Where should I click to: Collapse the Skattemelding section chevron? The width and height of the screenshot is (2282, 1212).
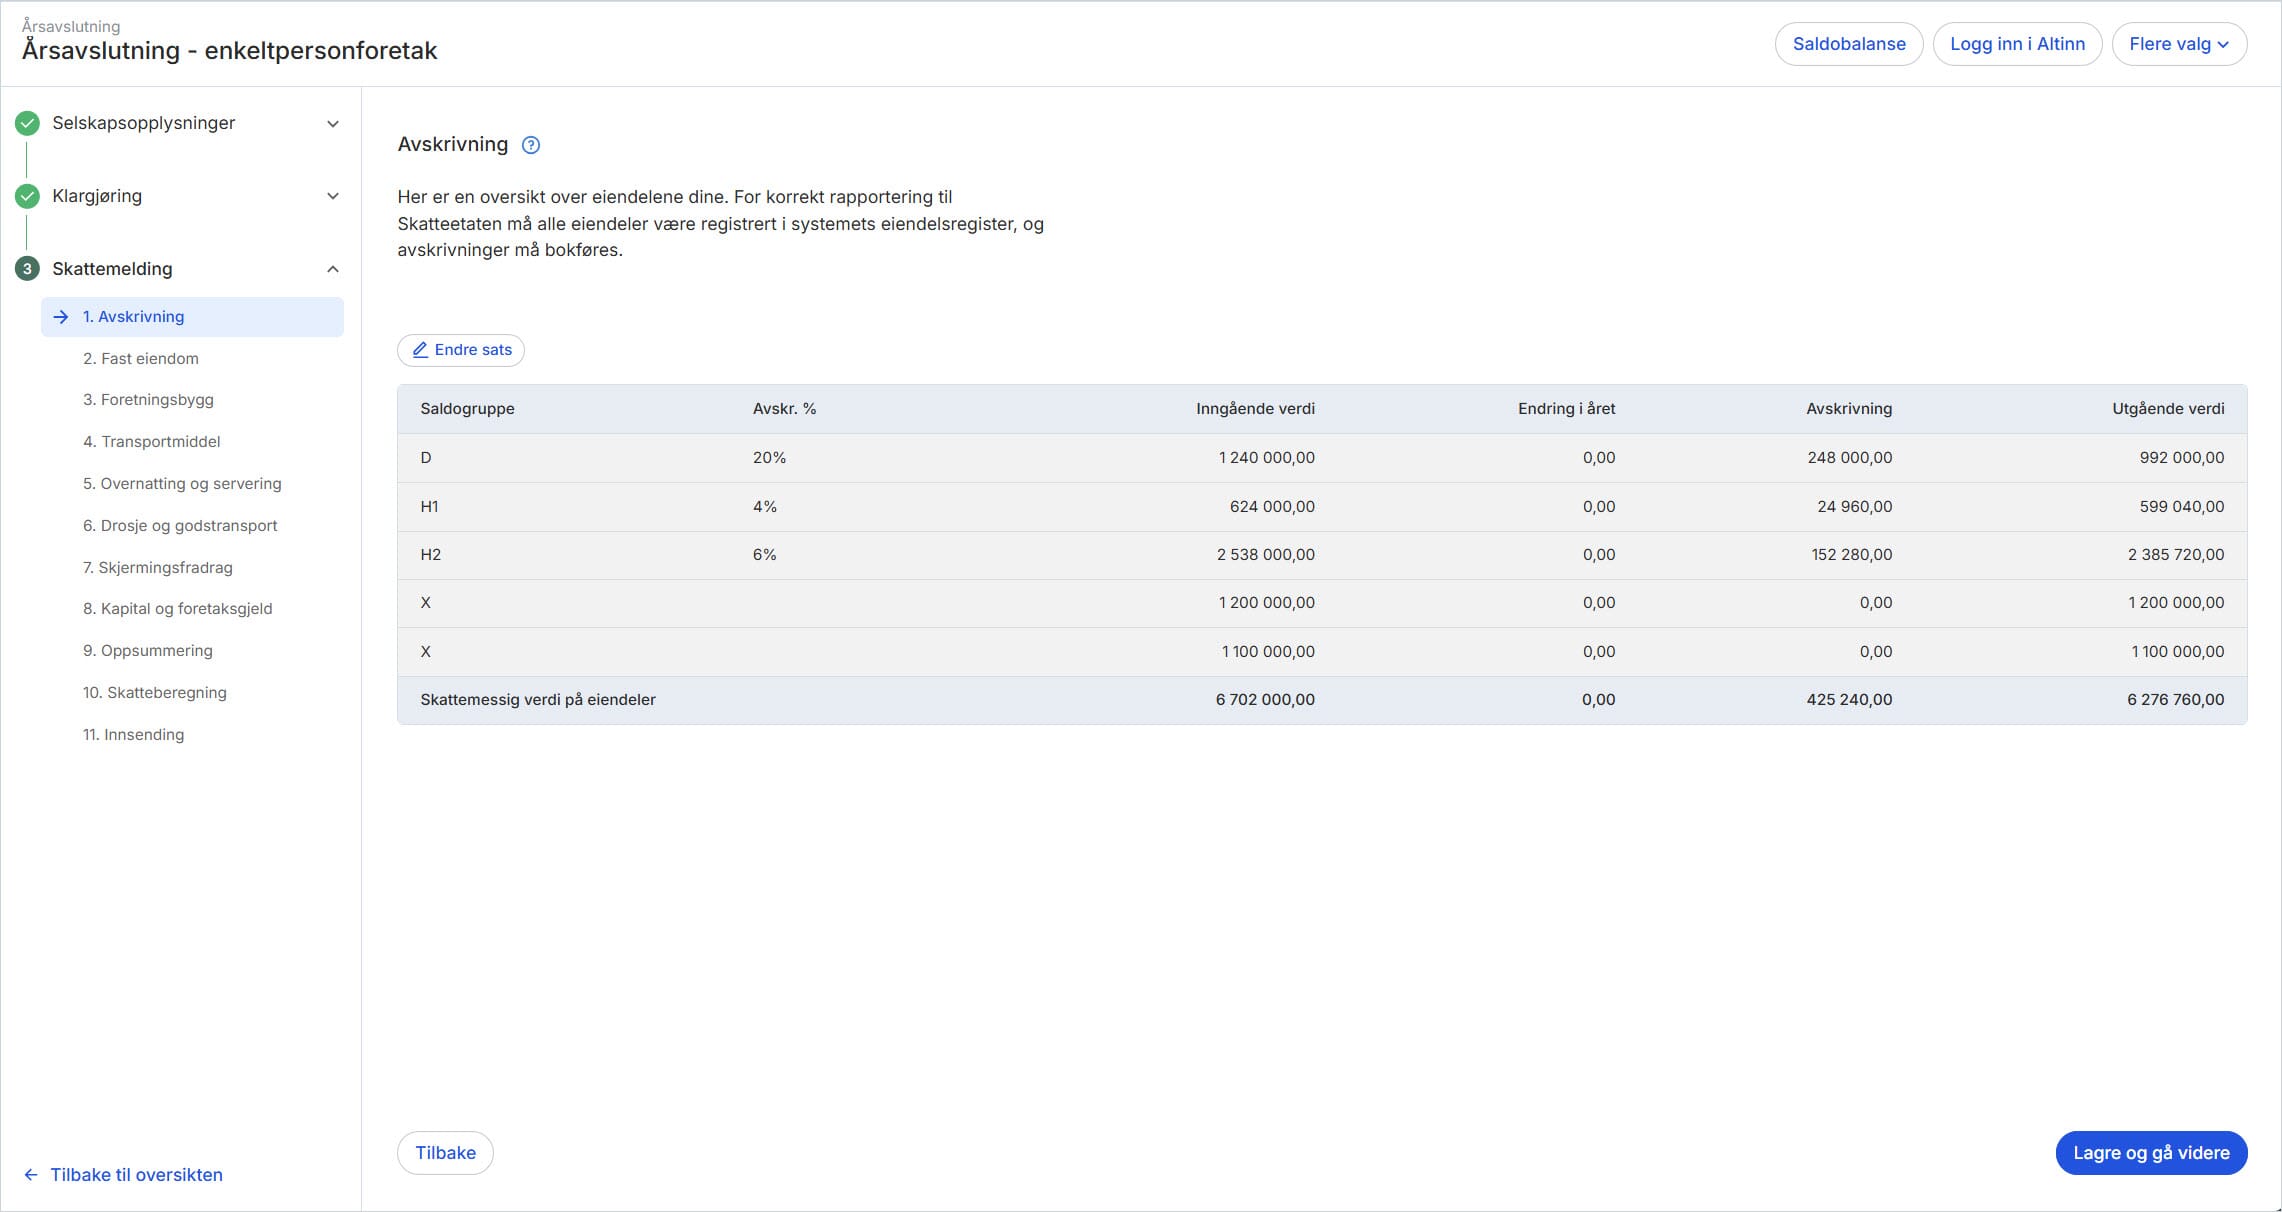point(333,269)
